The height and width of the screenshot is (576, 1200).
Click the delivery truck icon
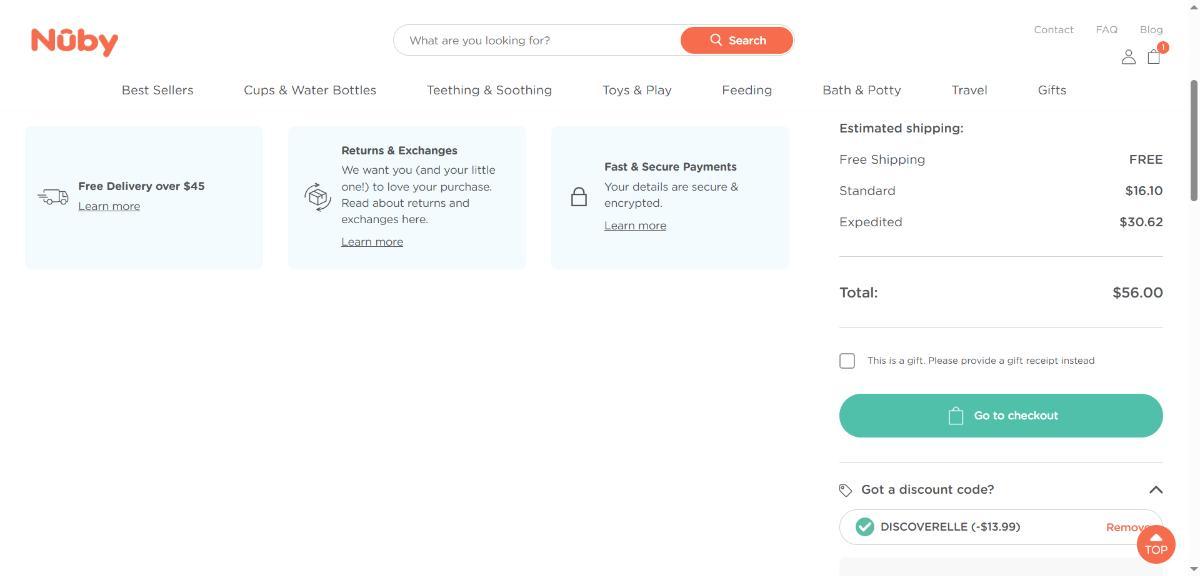tap(53, 197)
